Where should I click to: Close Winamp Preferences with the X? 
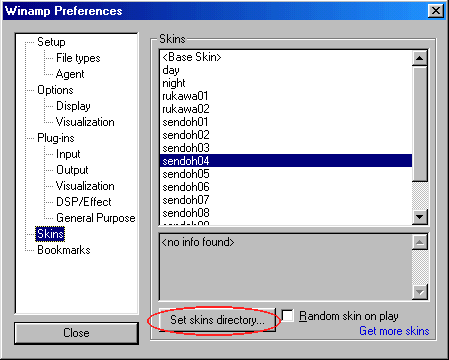(436, 11)
